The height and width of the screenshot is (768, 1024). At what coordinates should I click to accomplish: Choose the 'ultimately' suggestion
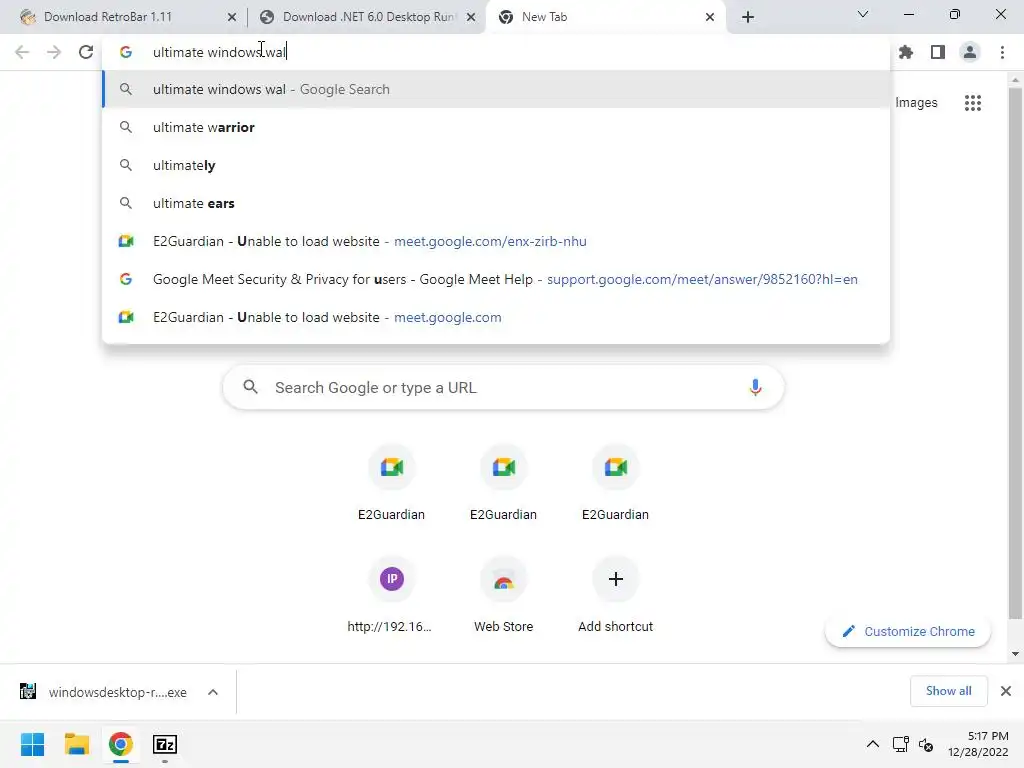[496, 165]
